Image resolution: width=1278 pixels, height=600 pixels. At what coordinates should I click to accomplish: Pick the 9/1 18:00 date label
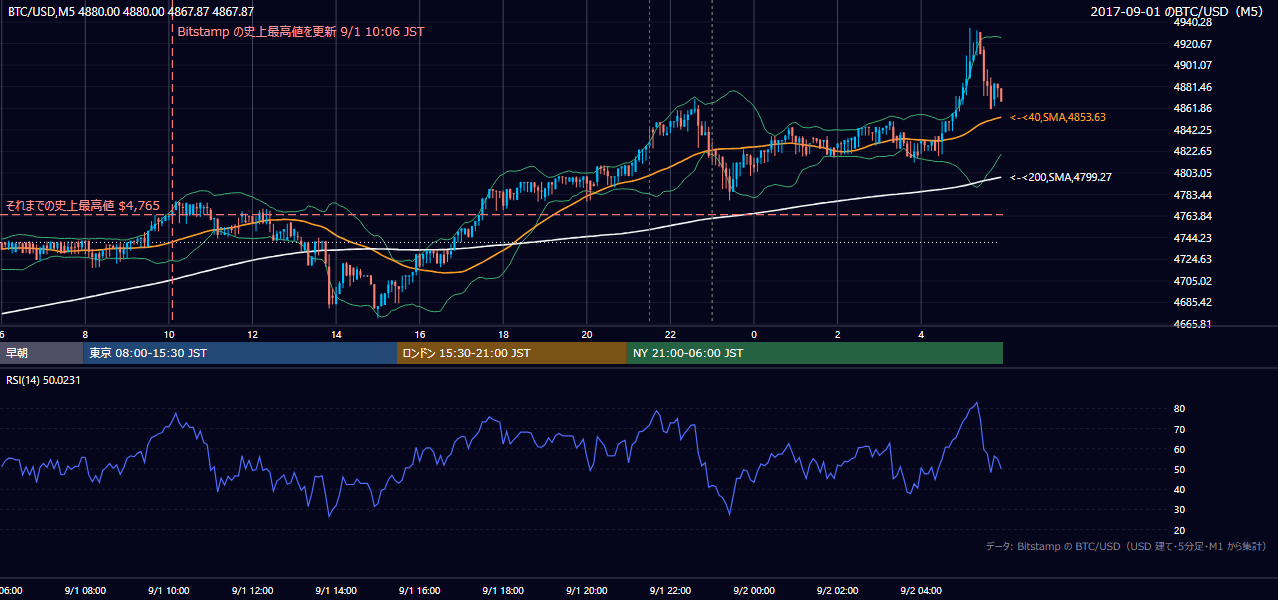click(503, 591)
